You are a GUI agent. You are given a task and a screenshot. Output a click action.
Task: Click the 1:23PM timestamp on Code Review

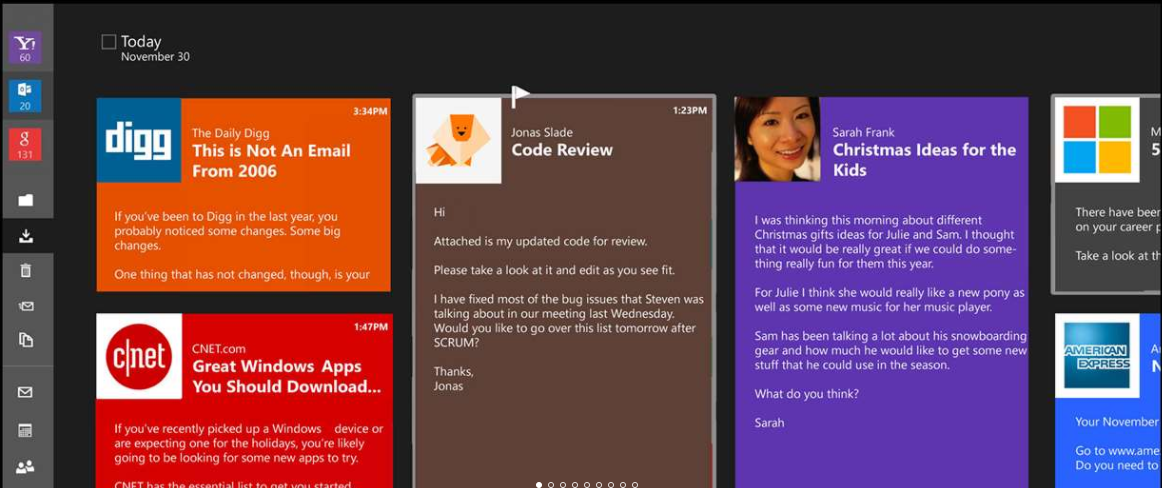[x=689, y=110]
